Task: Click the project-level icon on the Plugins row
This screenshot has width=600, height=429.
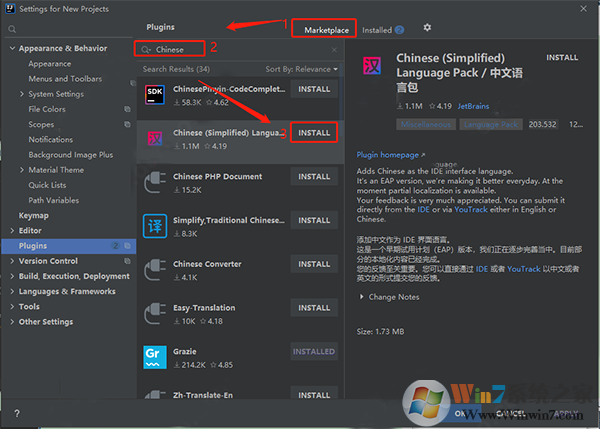Action: click(127, 246)
